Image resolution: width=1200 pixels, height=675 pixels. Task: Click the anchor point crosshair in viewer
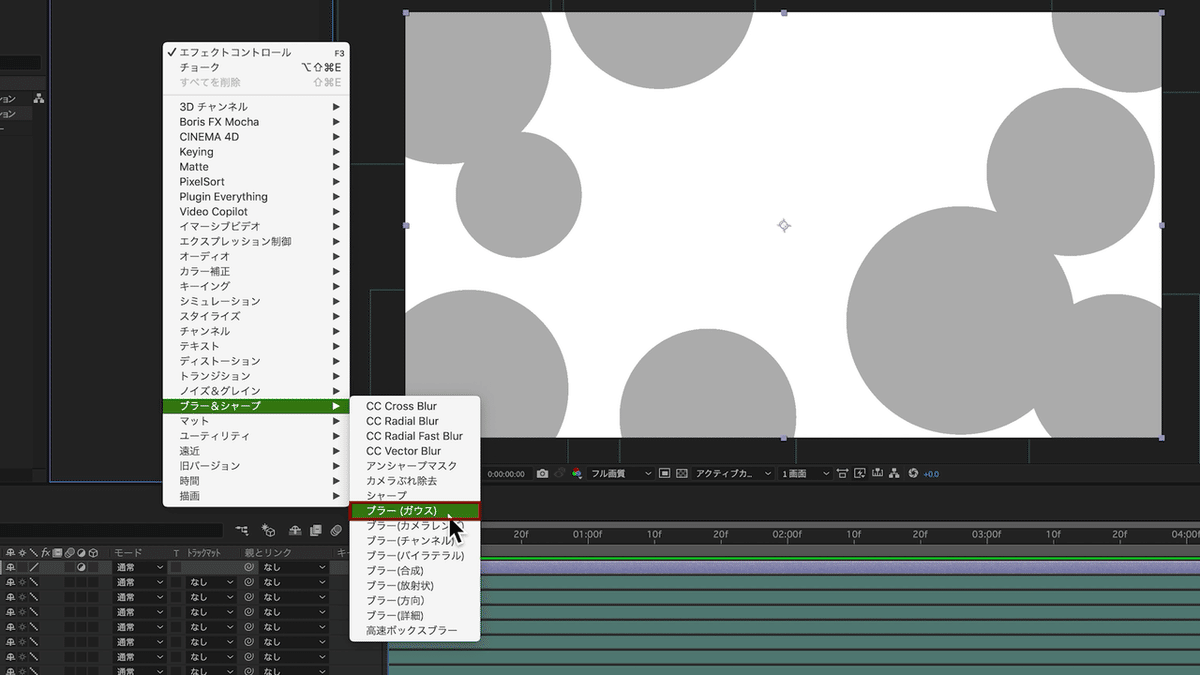pos(784,226)
